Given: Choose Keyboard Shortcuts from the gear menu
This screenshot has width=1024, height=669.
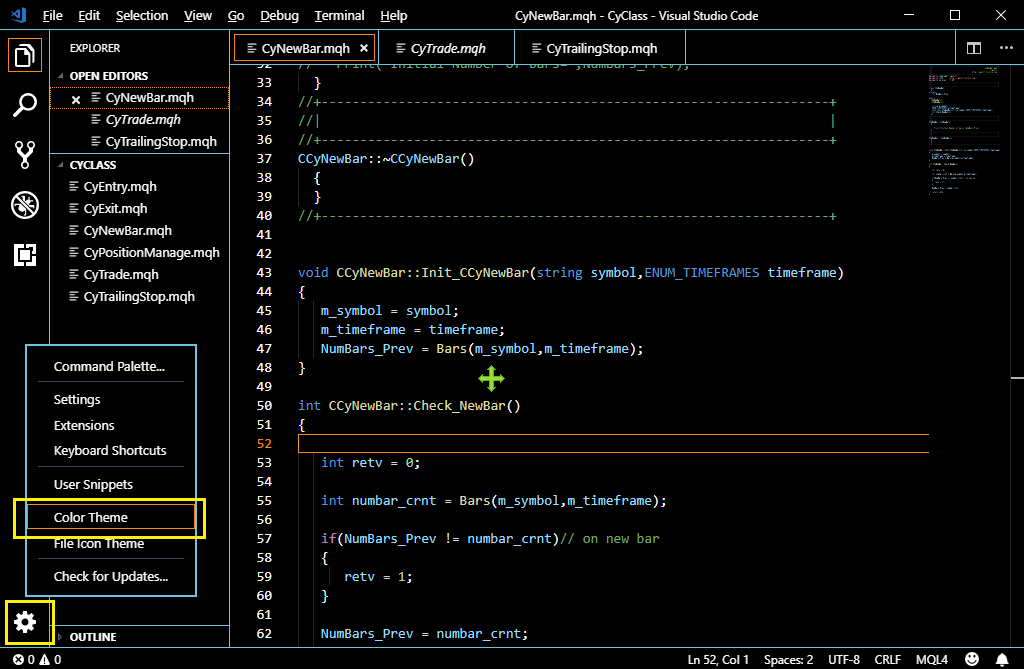Looking at the screenshot, I should coord(110,451).
